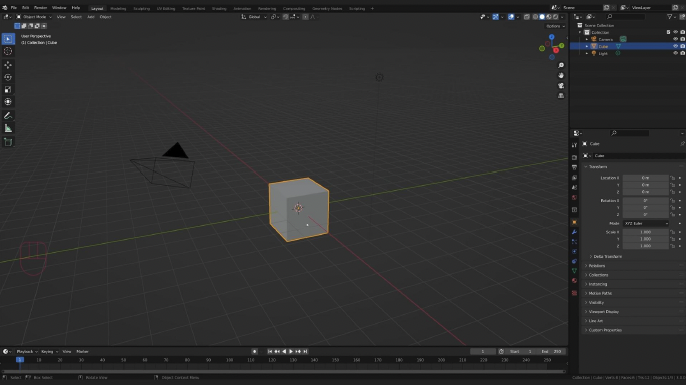Image resolution: width=686 pixels, height=385 pixels.
Task: Hide the Cube in viewport eye icon
Action: [x=675, y=46]
